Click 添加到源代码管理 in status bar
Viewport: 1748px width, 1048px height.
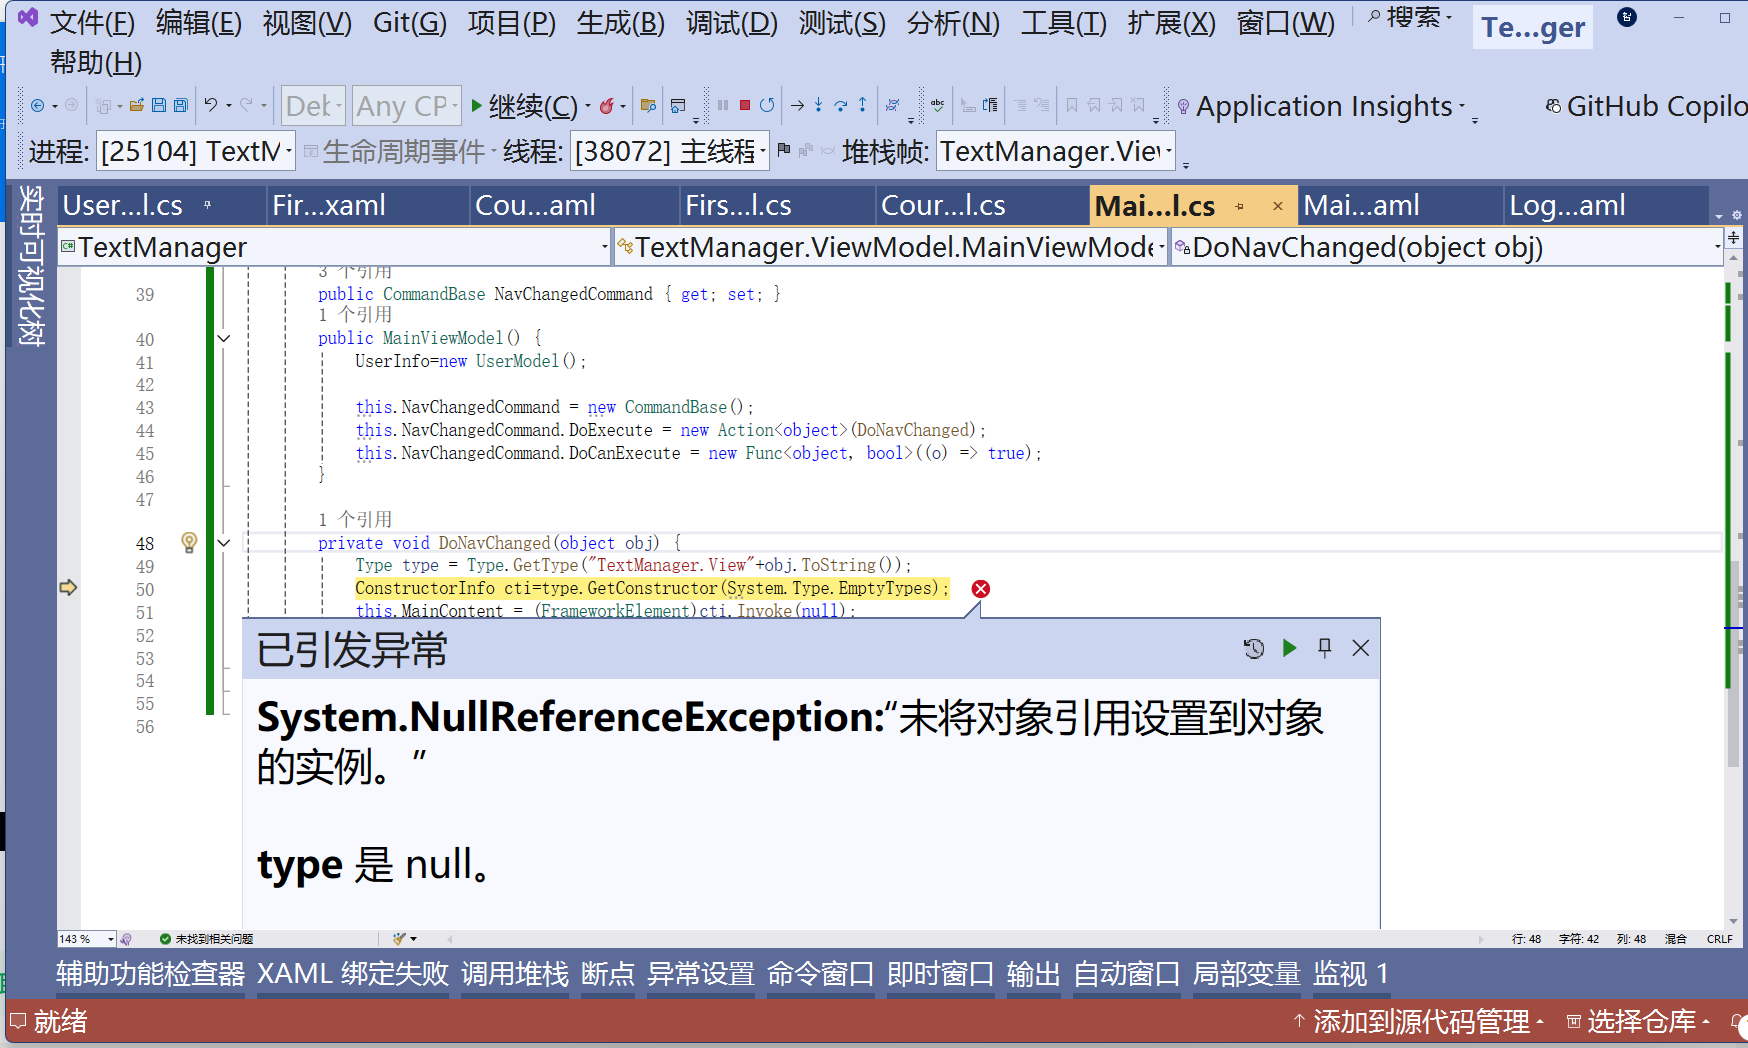click(1419, 1022)
